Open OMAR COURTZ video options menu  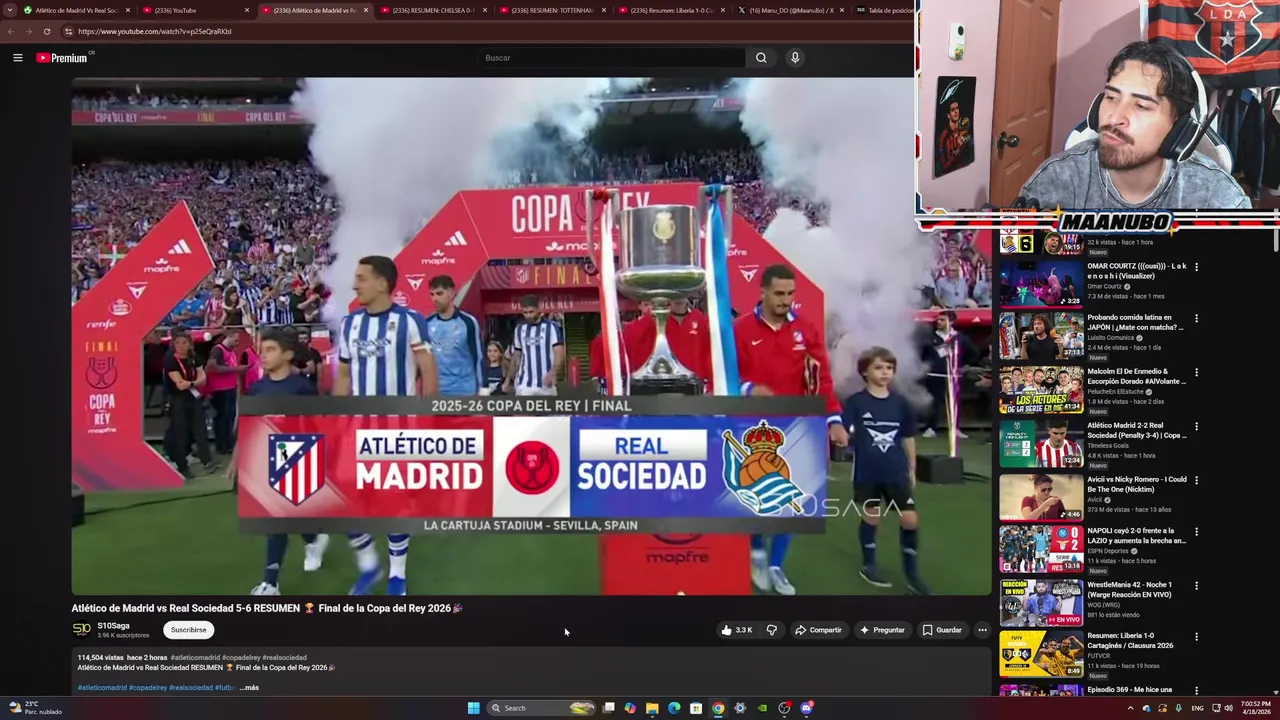point(1196,267)
